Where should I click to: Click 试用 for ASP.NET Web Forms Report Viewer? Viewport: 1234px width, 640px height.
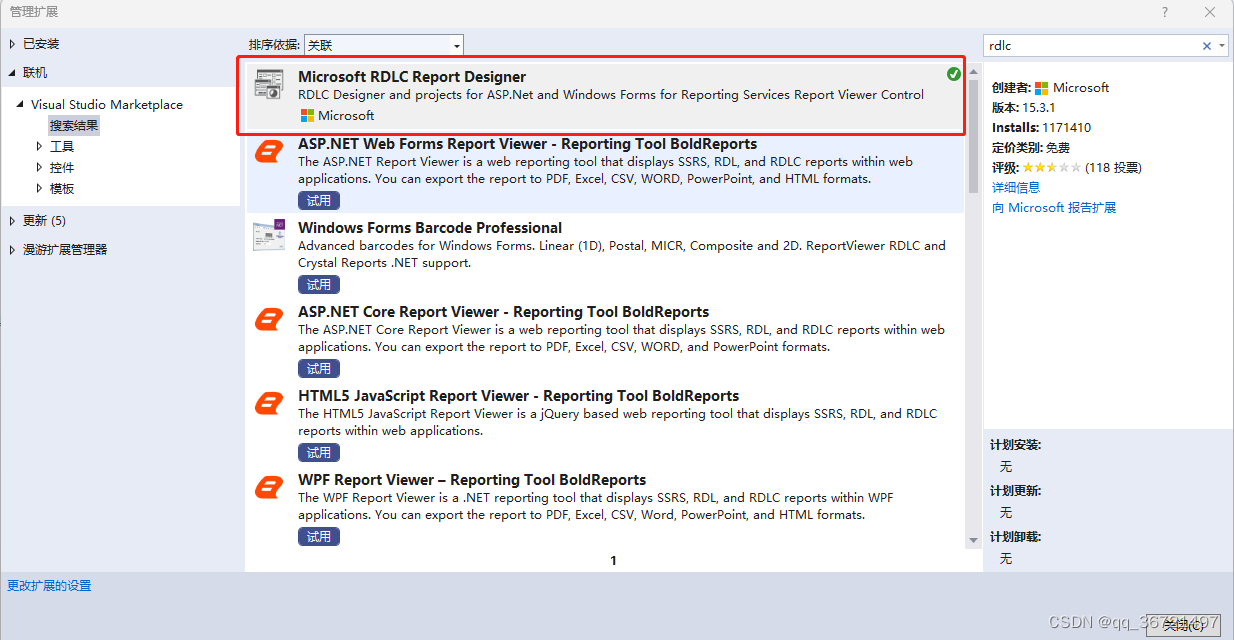318,200
